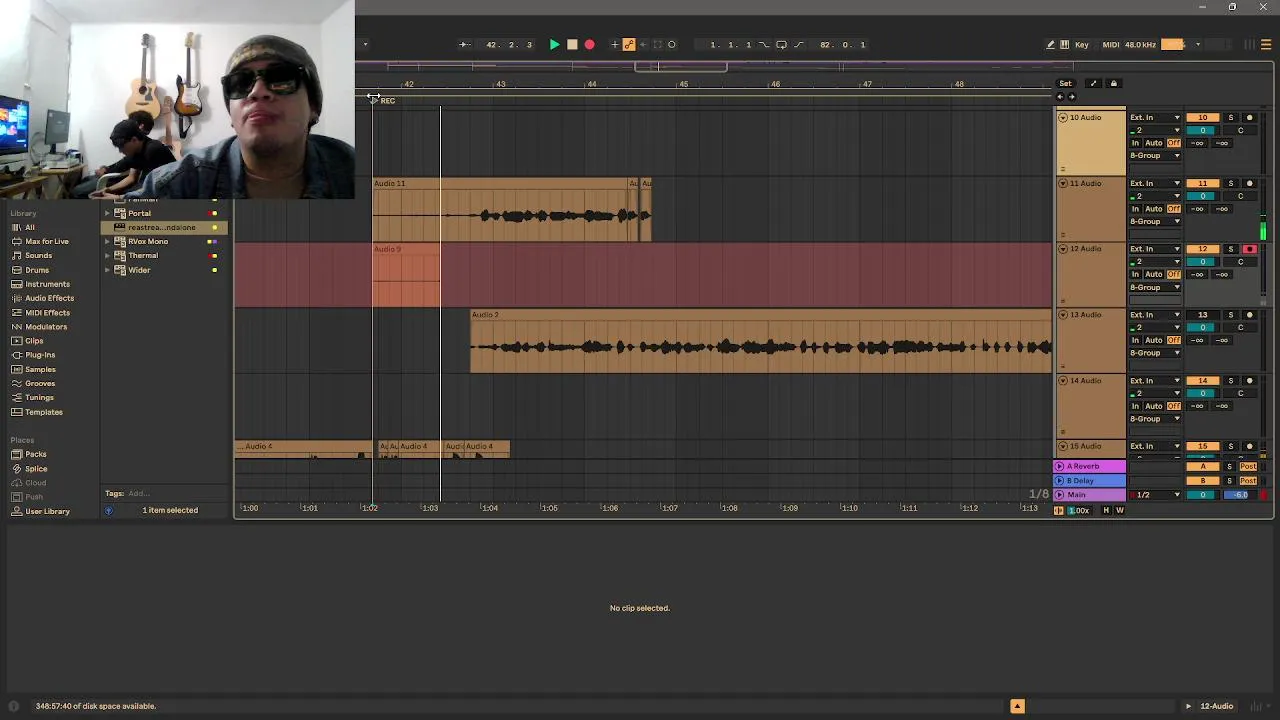Open the All category in Library
This screenshot has height=720, width=1280.
30,227
